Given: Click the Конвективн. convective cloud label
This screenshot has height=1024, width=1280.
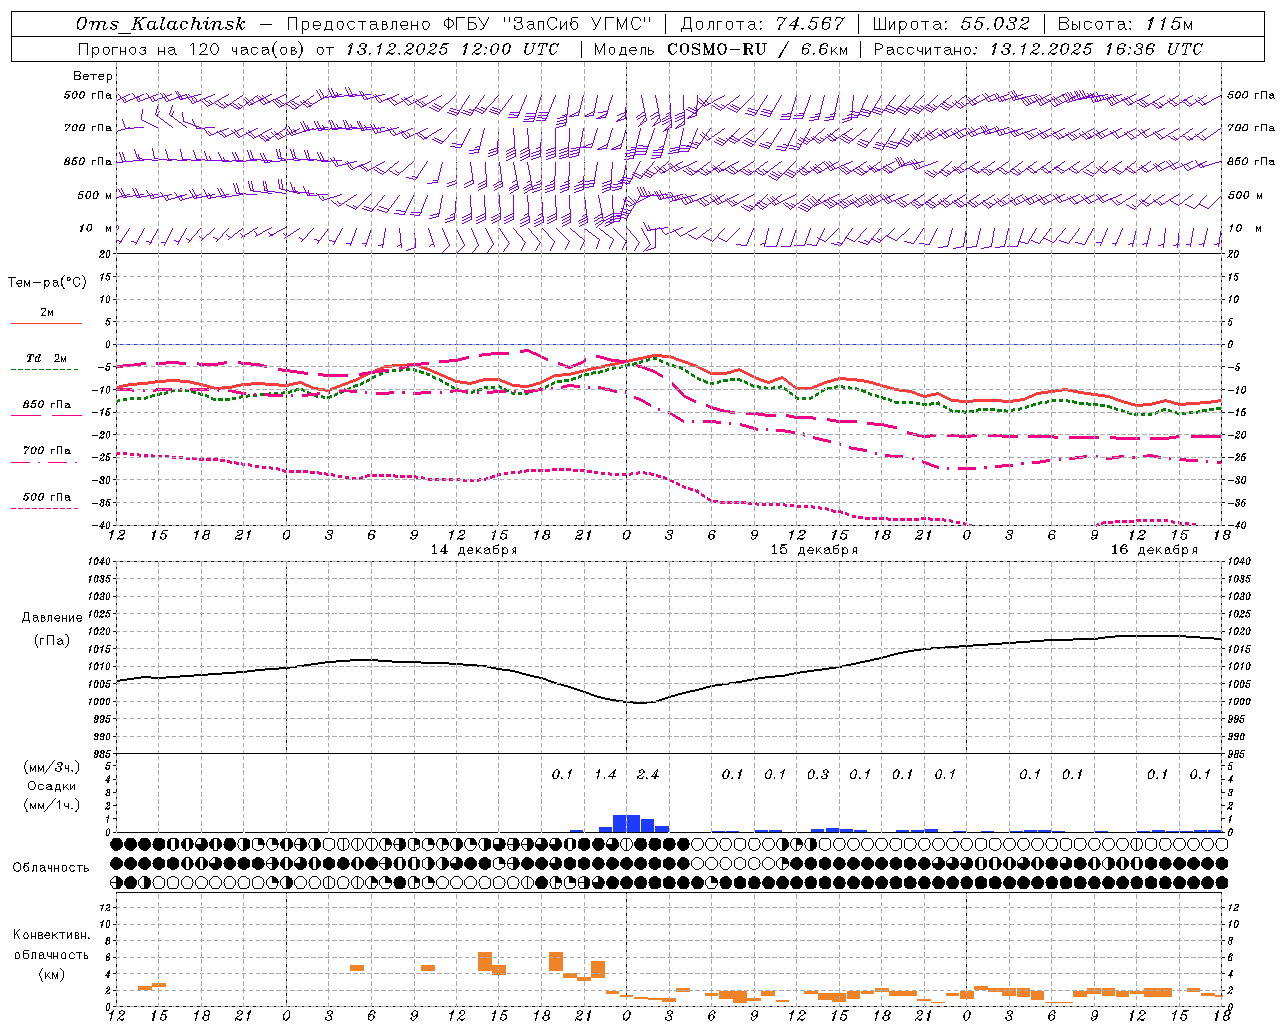Looking at the screenshot, I should (x=51, y=935).
